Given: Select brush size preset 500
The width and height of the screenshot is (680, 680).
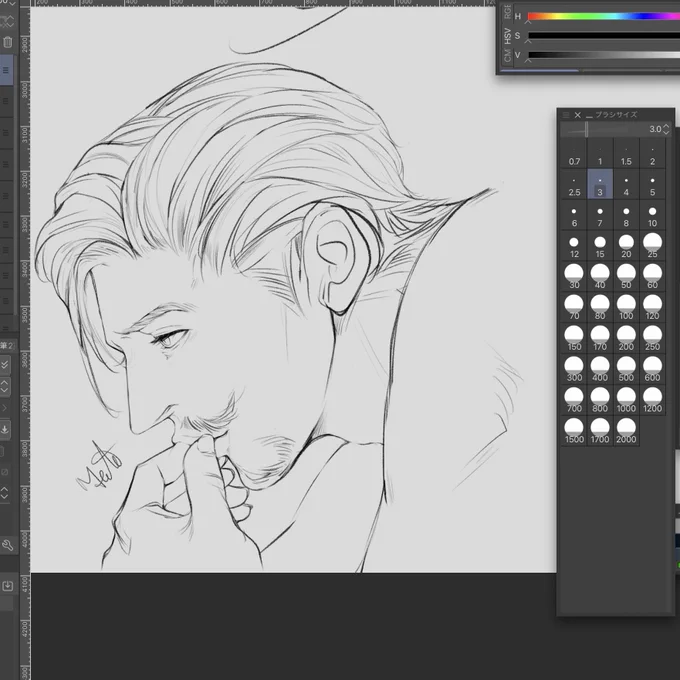Looking at the screenshot, I should pos(626,369).
